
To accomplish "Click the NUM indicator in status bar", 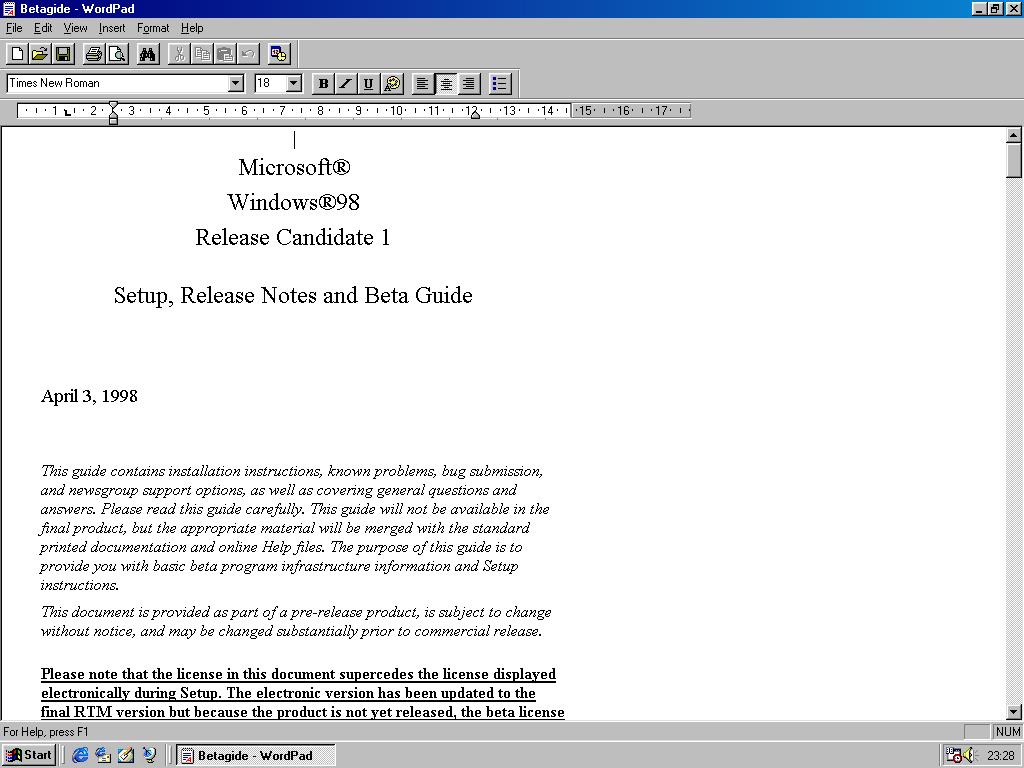I will coord(1008,731).
